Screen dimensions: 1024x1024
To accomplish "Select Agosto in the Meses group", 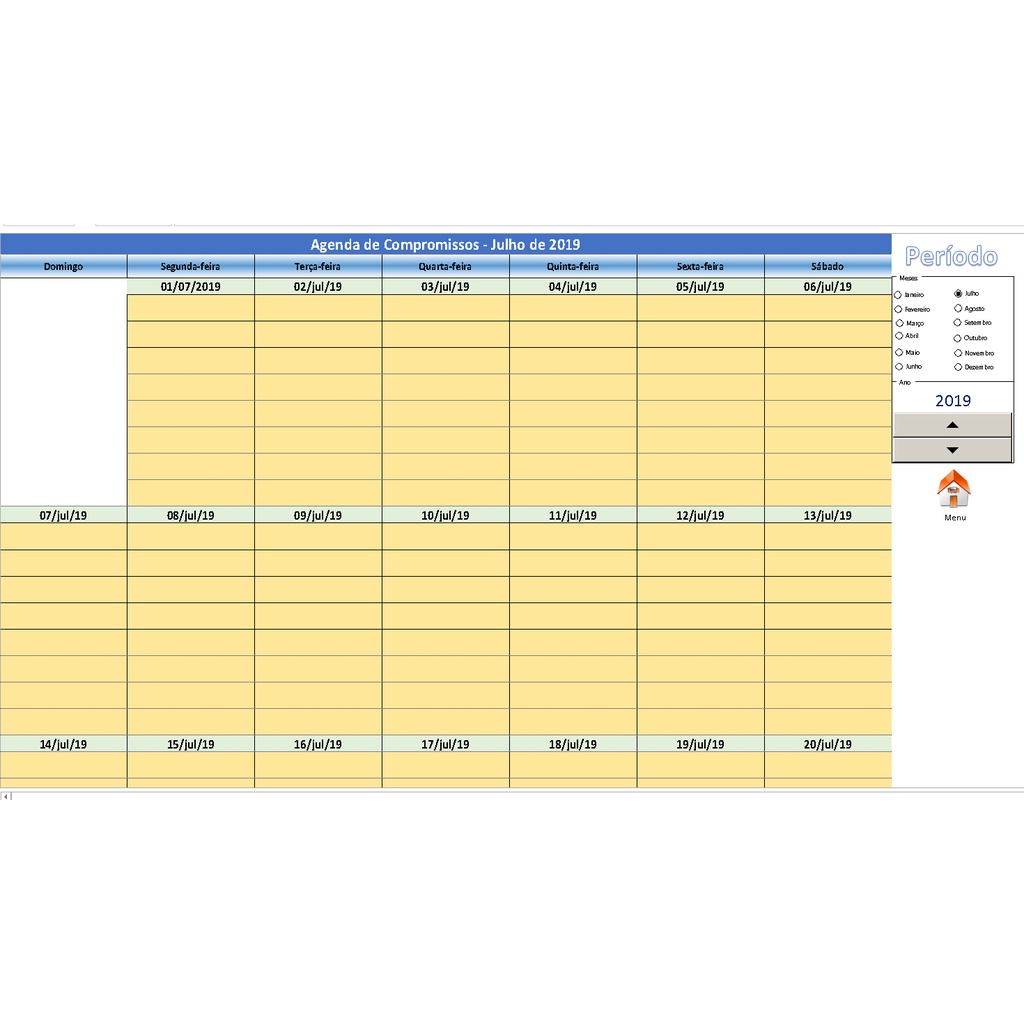I will pos(957,309).
